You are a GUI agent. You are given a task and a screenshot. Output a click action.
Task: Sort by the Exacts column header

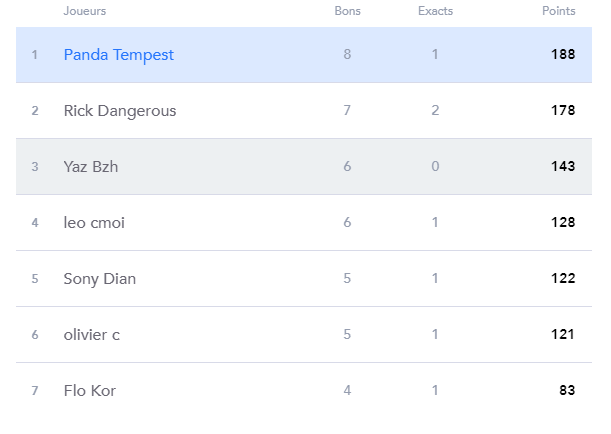435,11
